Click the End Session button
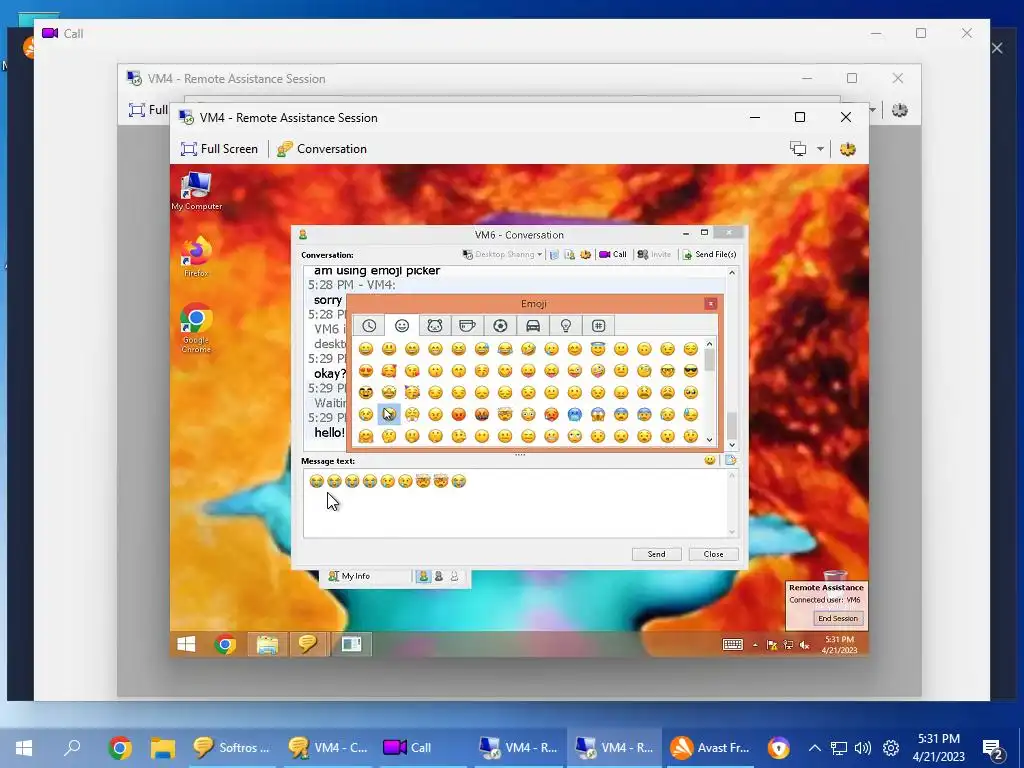This screenshot has width=1024, height=768. pos(838,618)
